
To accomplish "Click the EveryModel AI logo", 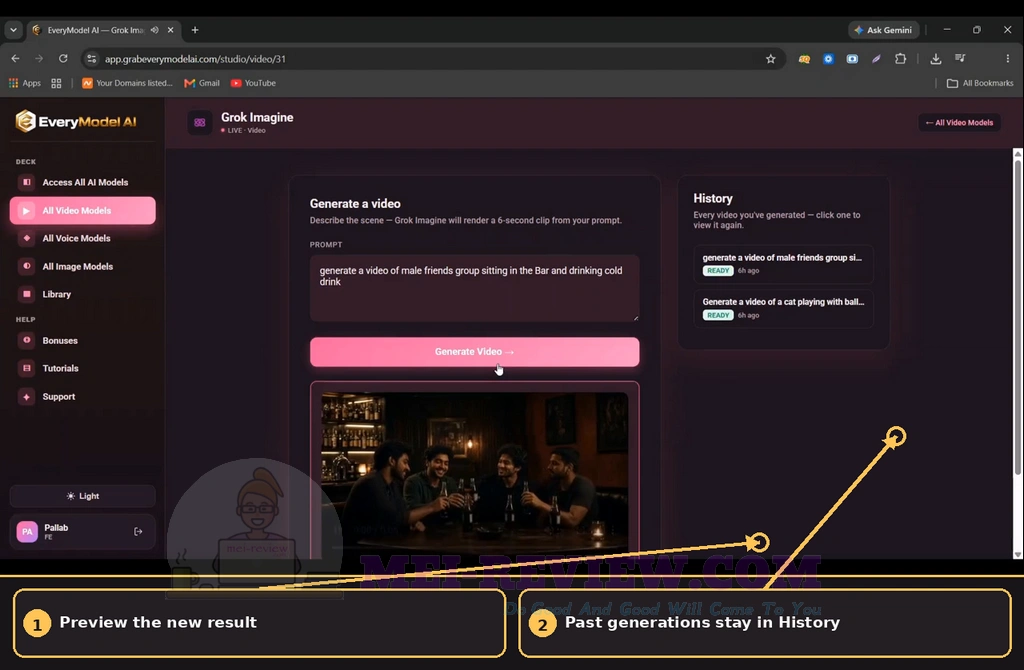I will point(76,121).
